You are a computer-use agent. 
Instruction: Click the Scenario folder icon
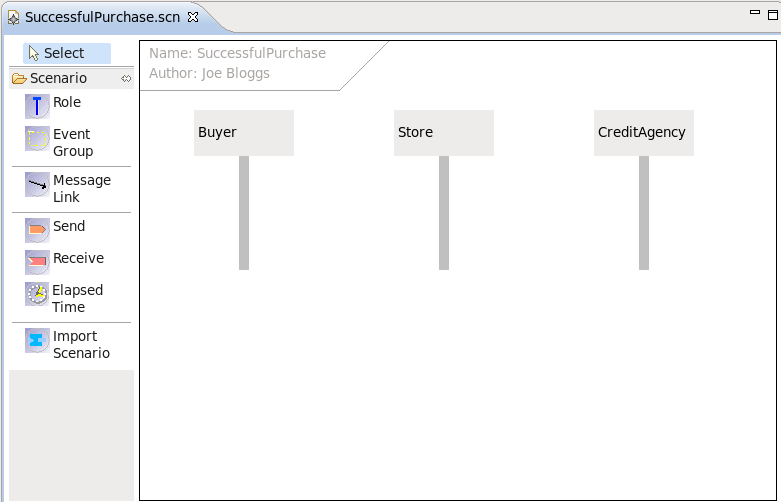pos(19,79)
